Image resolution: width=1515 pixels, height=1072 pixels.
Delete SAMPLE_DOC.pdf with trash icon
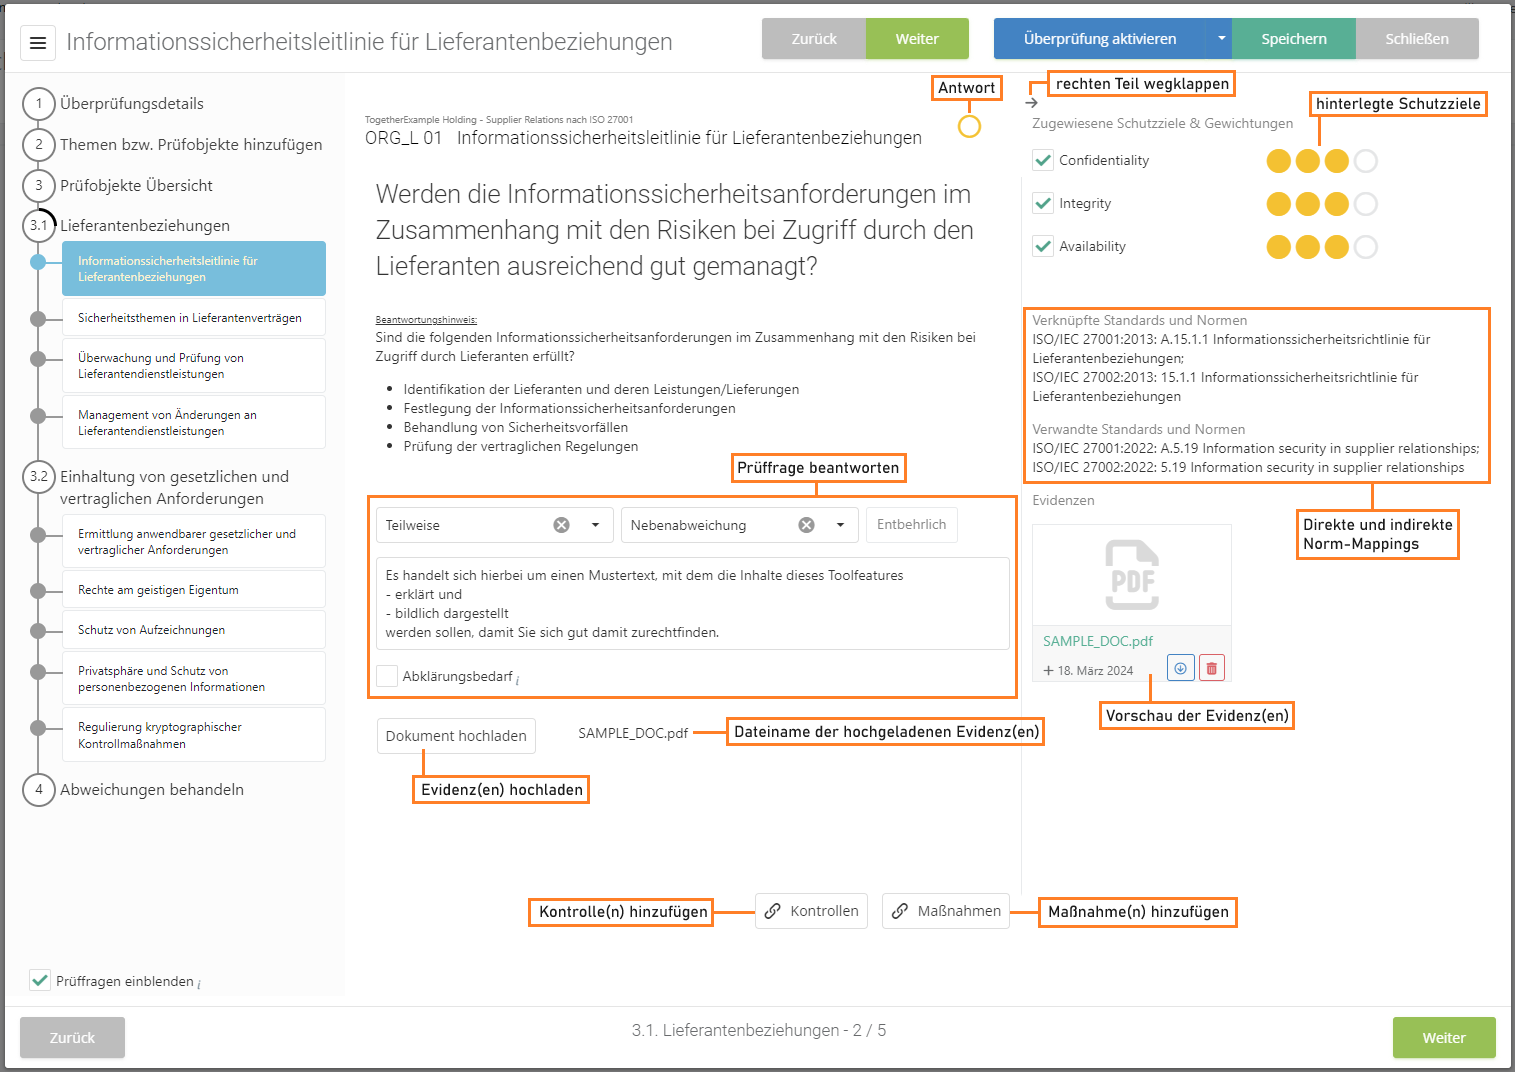point(1211,668)
